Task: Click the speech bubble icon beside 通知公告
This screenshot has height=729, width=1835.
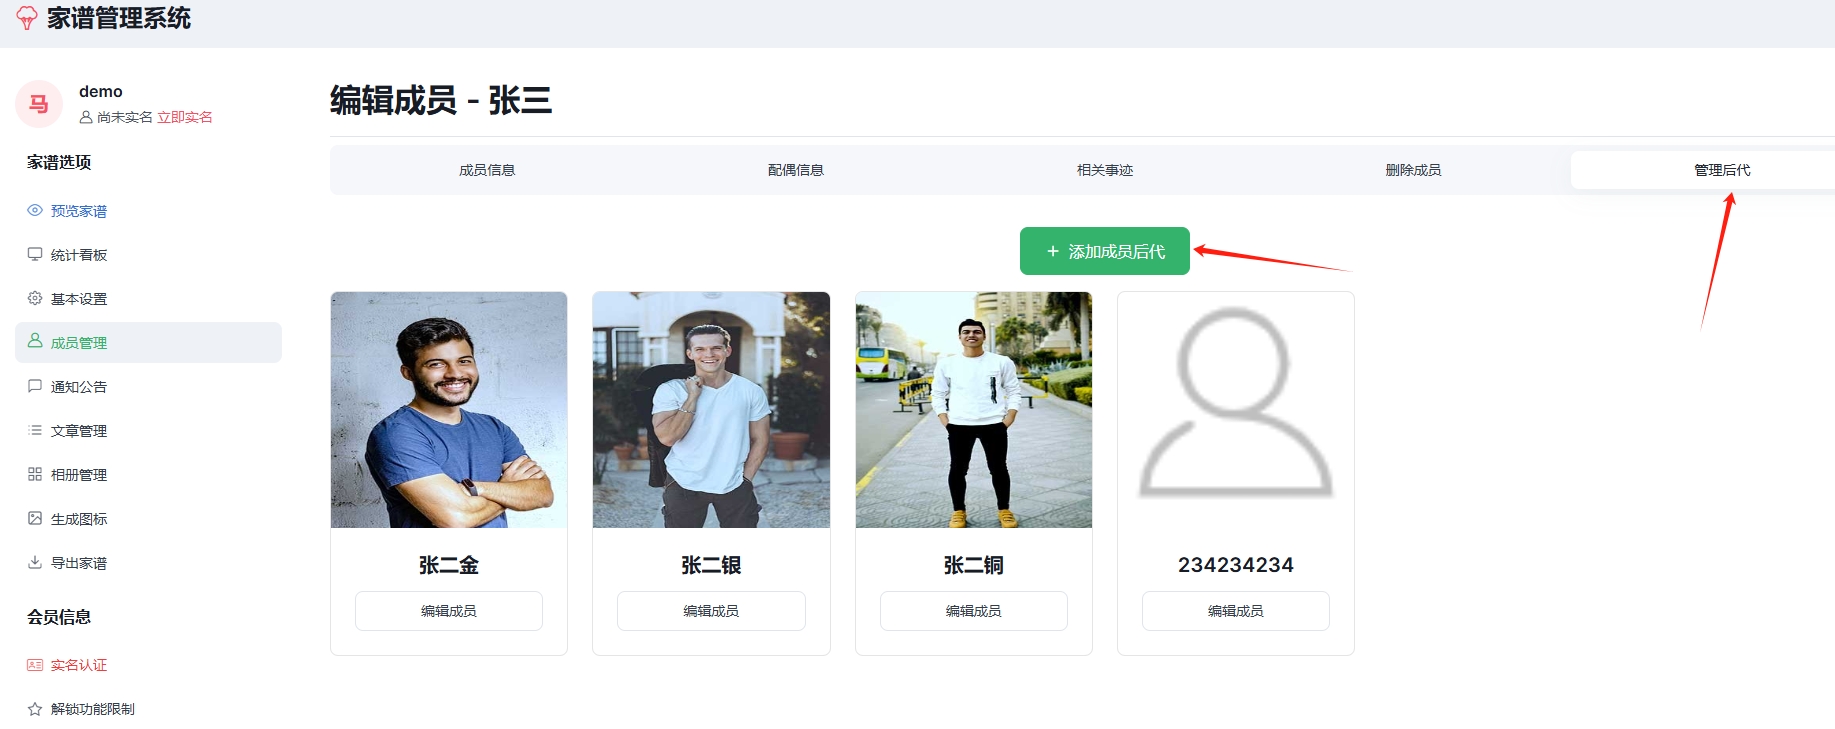Action: click(x=35, y=386)
